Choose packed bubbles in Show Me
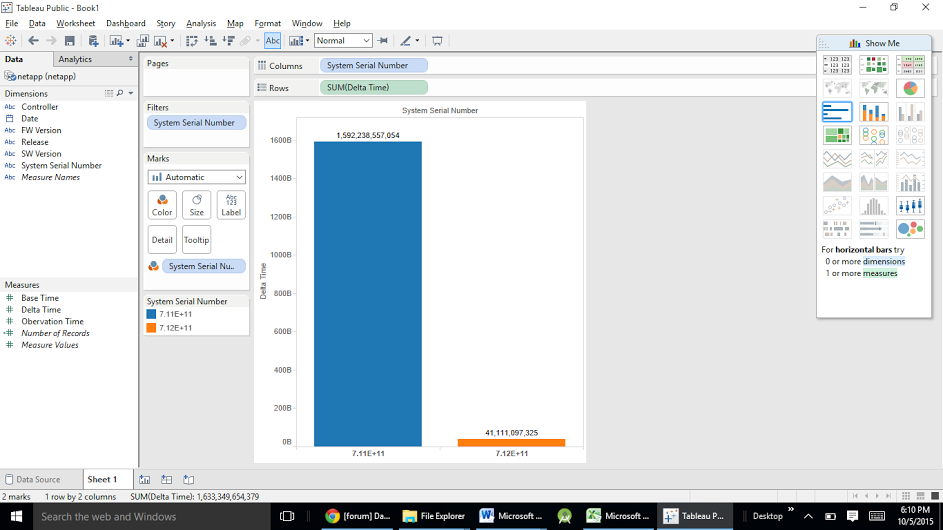Viewport: 943px width, 530px height. 910,229
